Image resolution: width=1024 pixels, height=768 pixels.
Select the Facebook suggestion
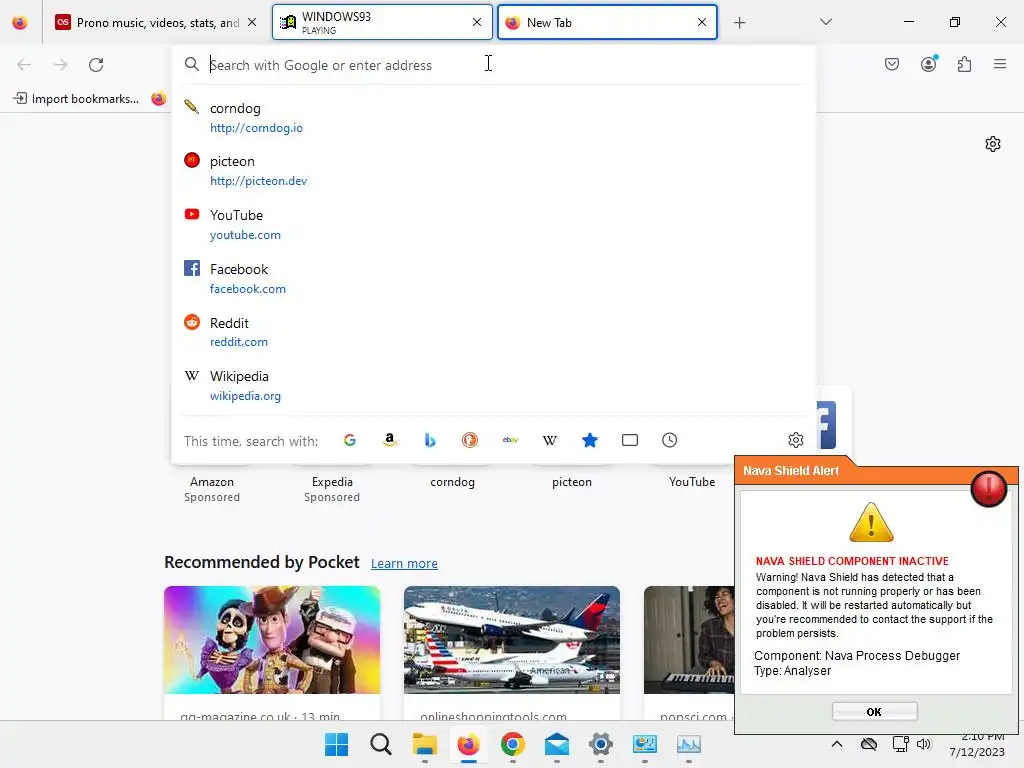point(494,279)
